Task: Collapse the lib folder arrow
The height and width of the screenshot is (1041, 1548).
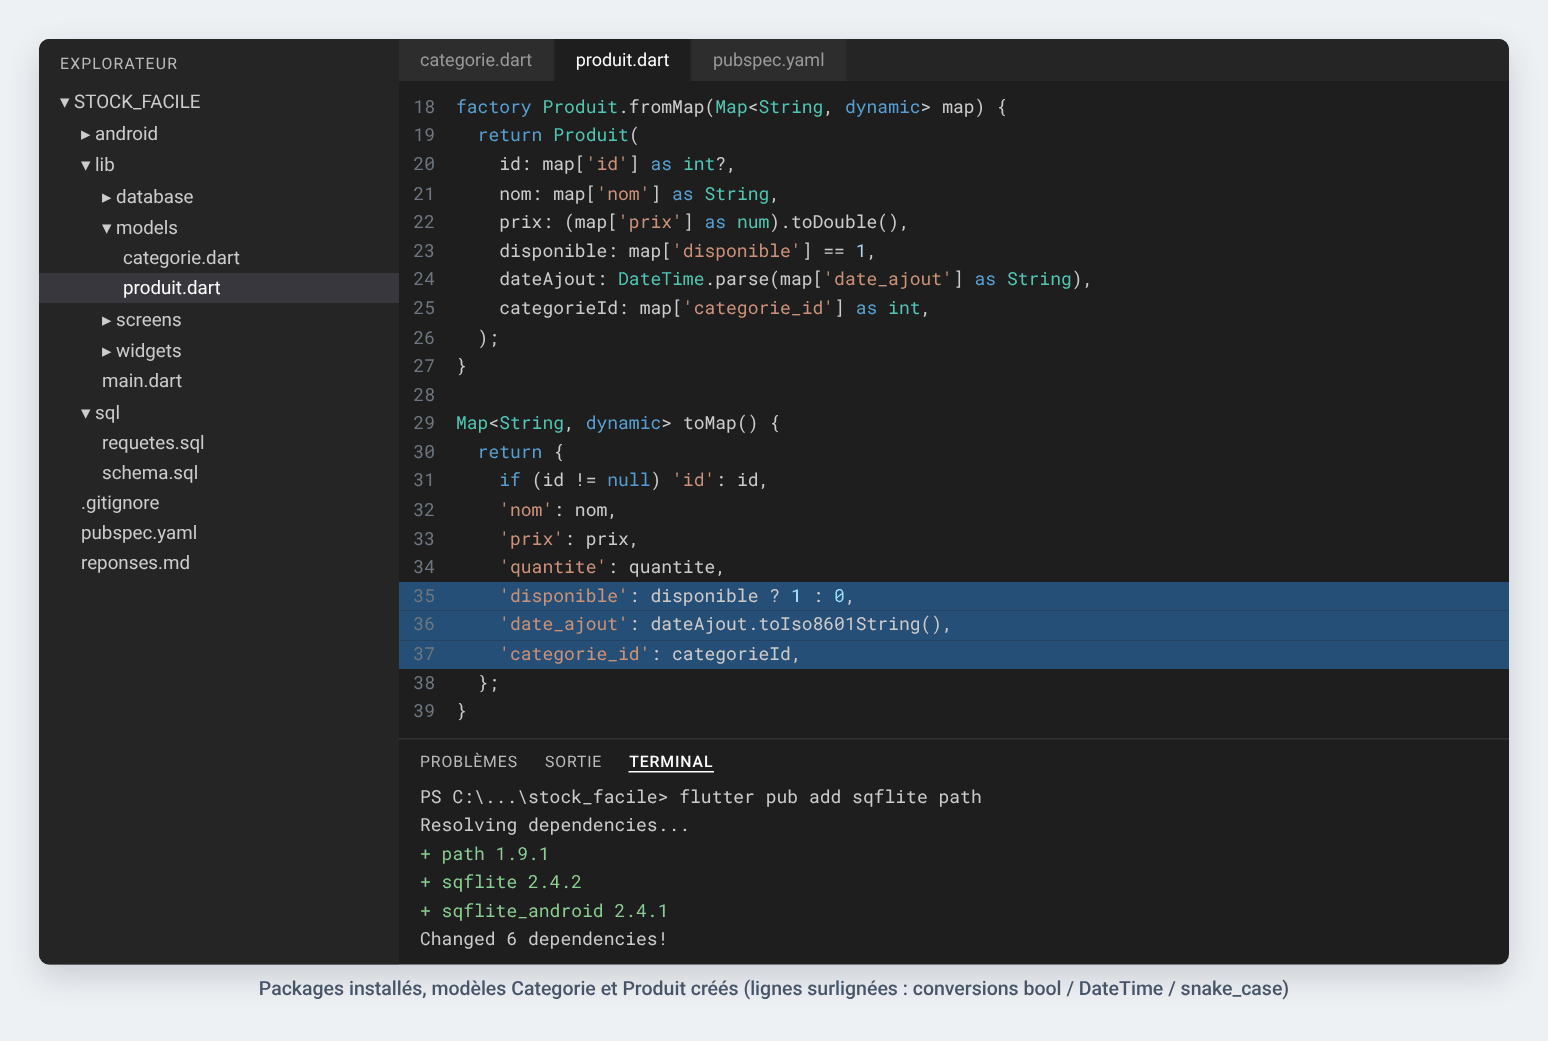Action: pyautogui.click(x=86, y=165)
